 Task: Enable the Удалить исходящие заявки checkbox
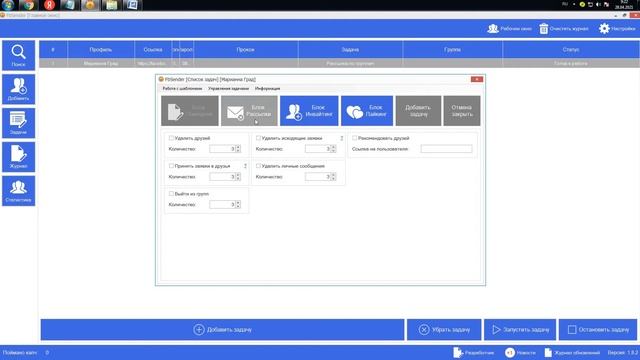258,138
